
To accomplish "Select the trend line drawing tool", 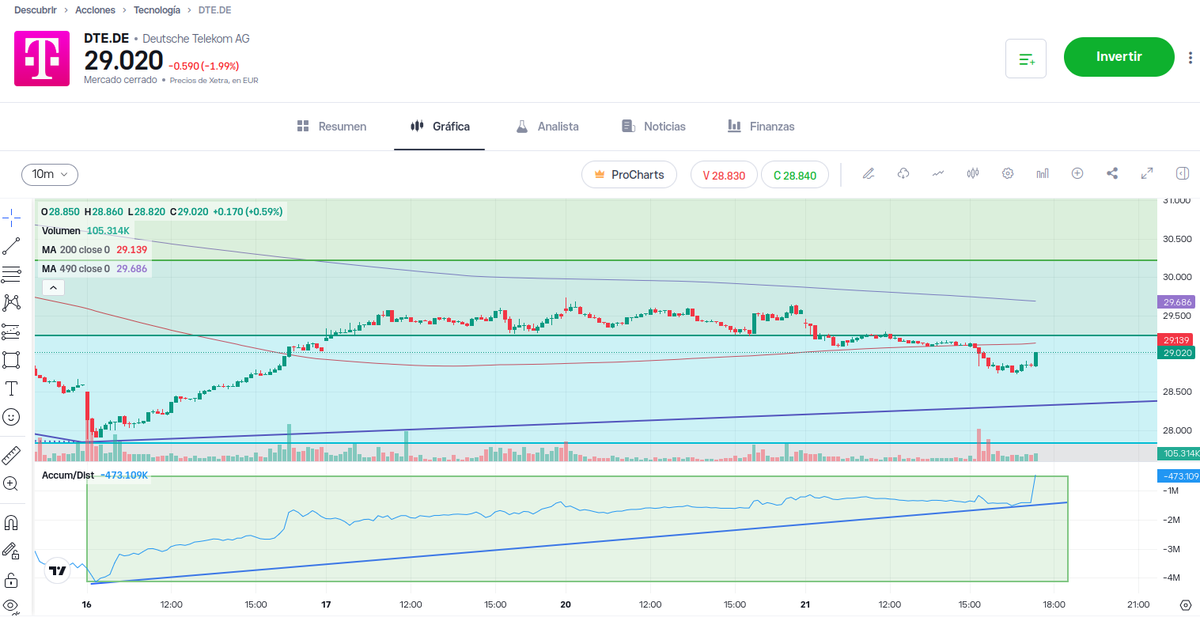I will click(x=11, y=245).
